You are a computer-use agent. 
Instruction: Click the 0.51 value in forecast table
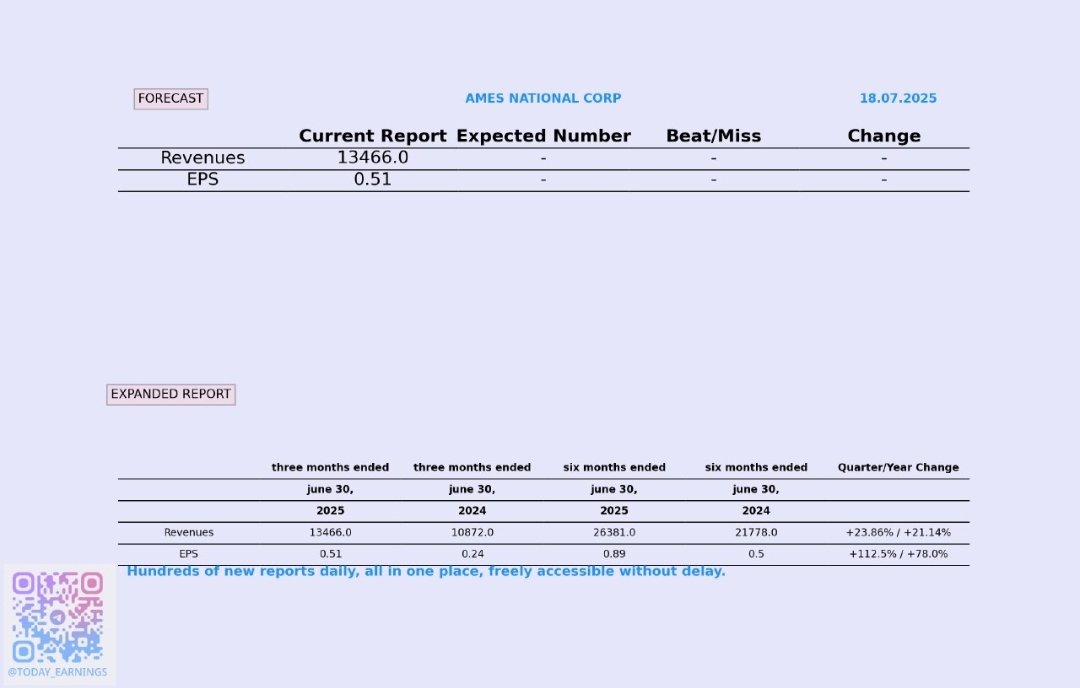click(373, 179)
